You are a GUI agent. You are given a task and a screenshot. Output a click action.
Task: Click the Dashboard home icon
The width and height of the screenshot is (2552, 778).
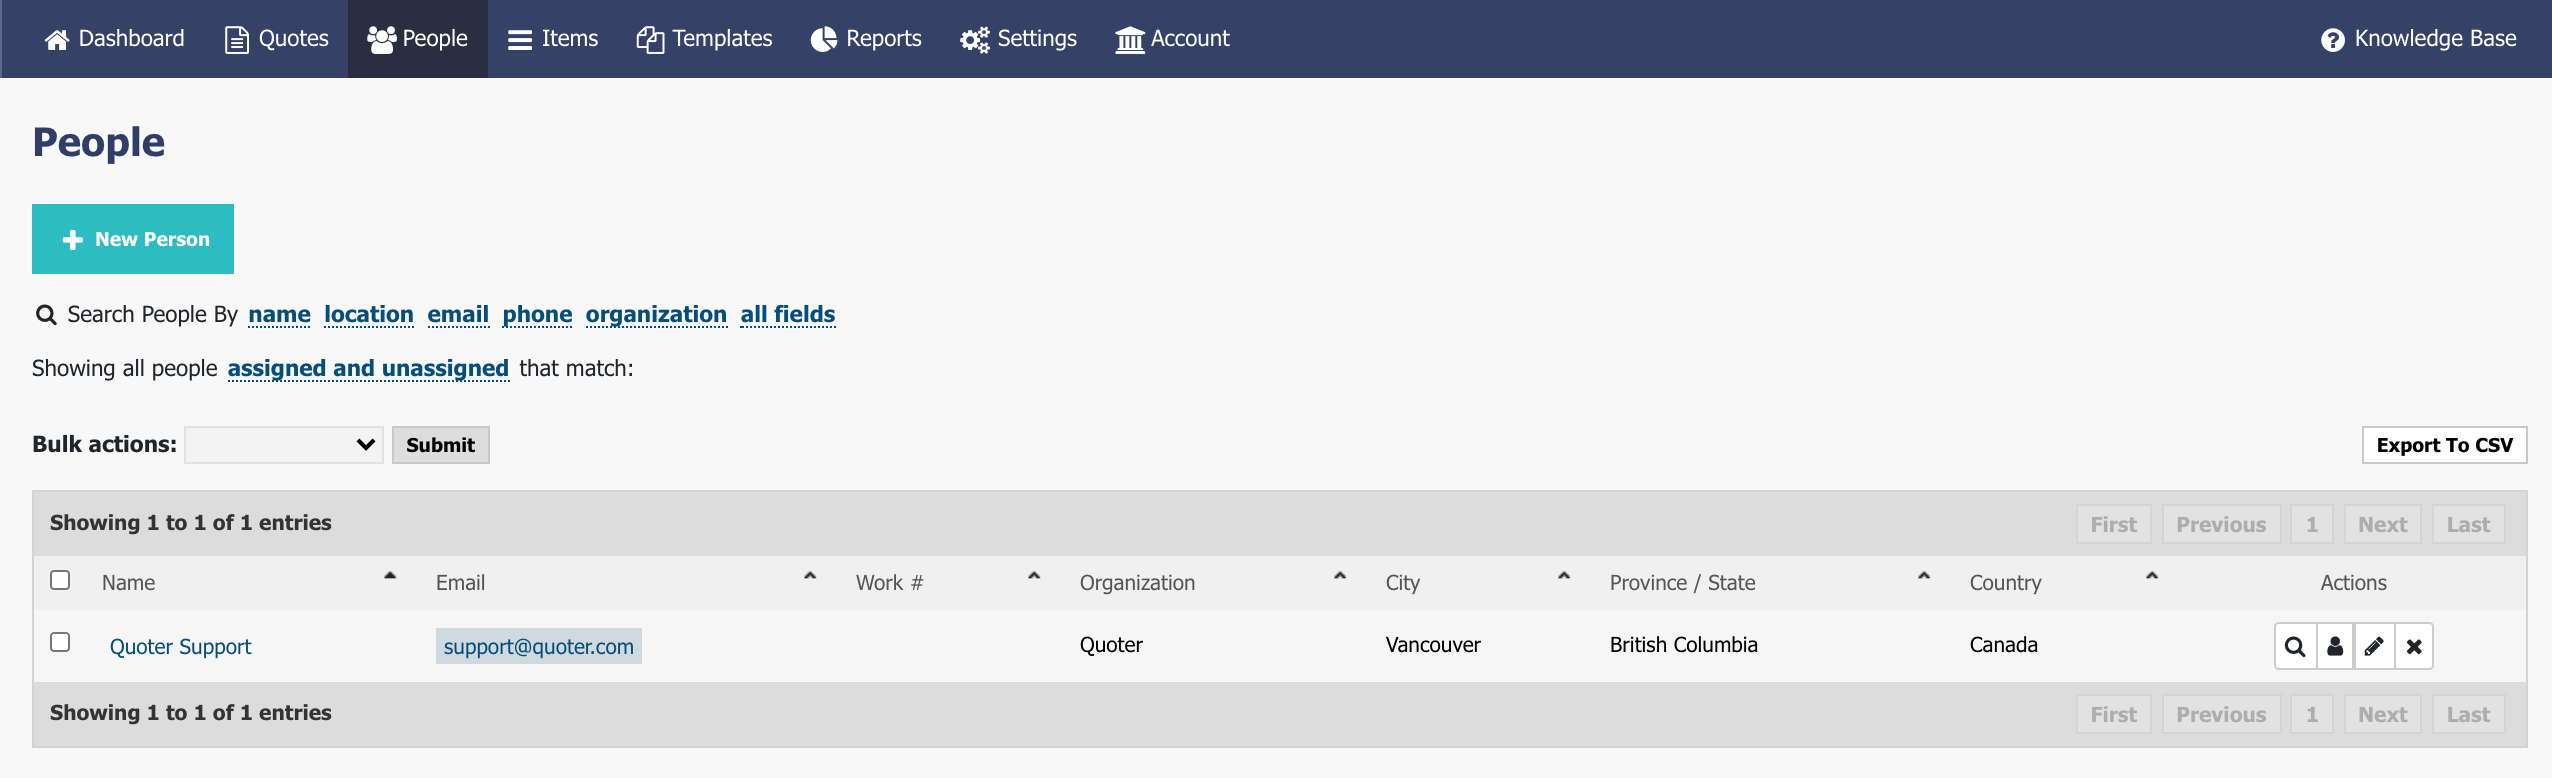click(x=57, y=40)
